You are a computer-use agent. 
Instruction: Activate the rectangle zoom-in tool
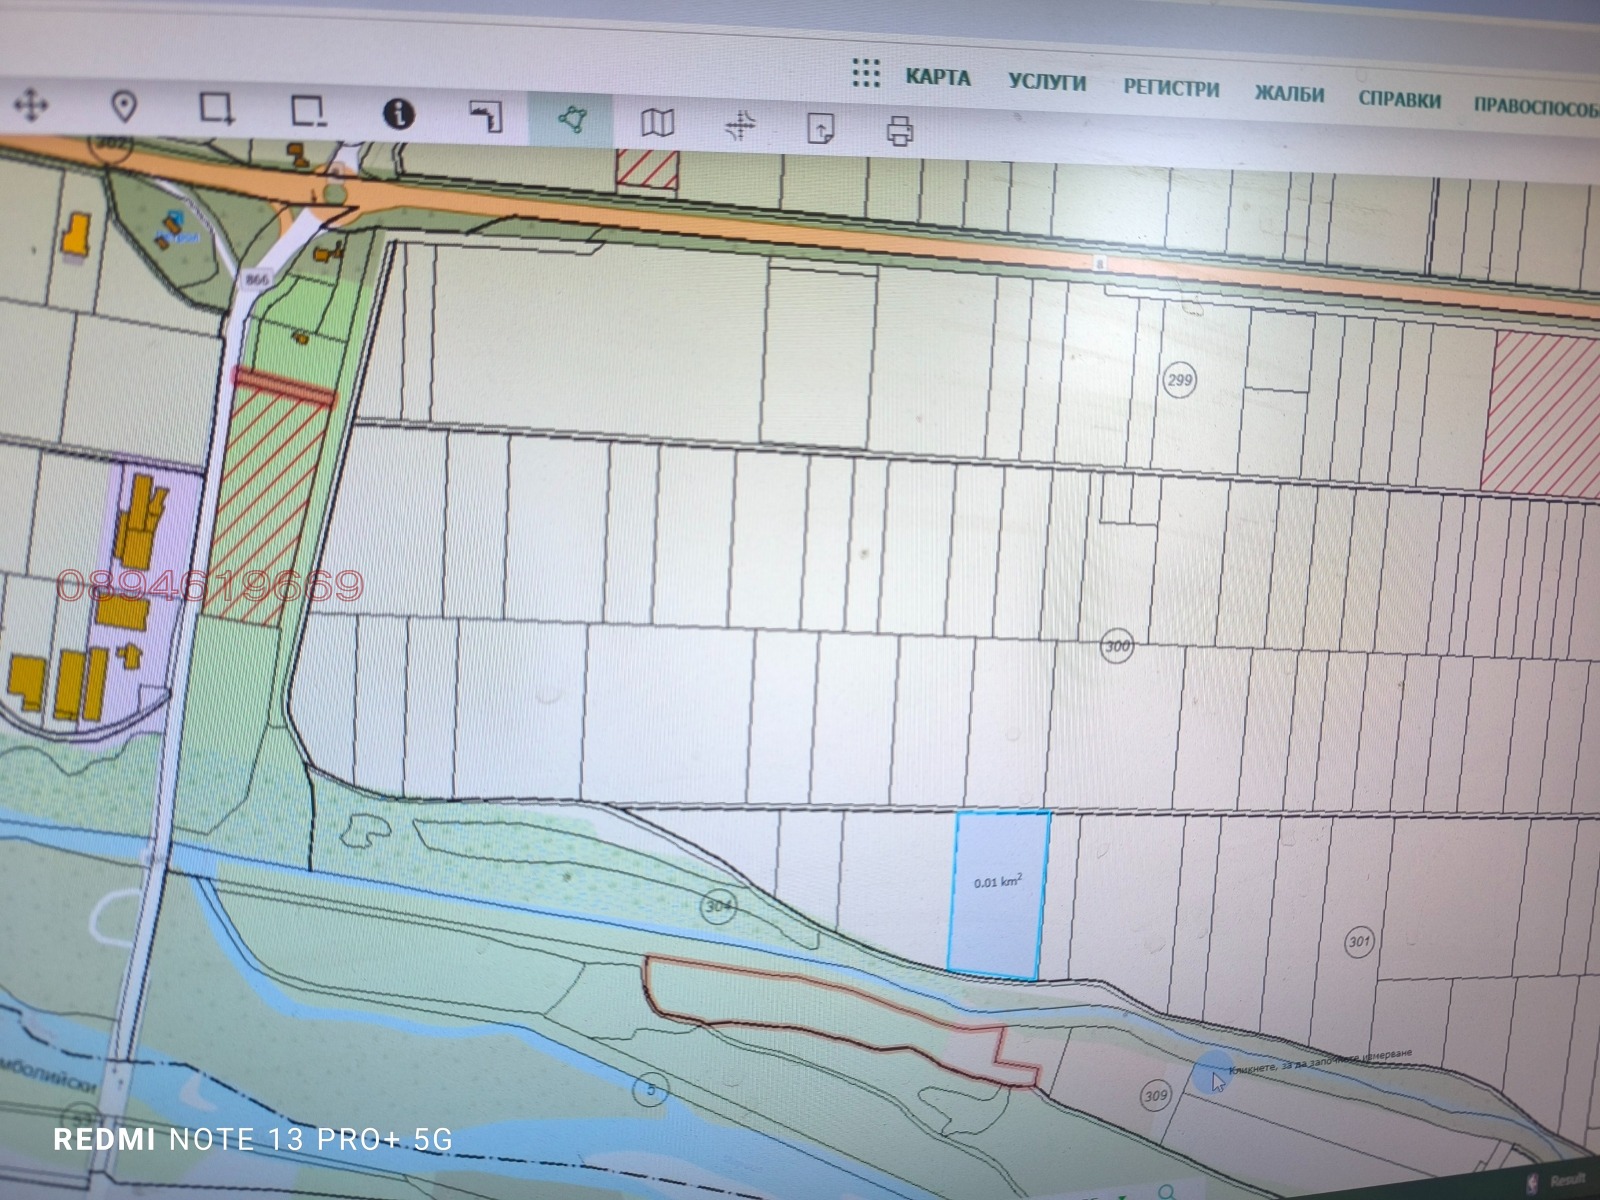(216, 108)
